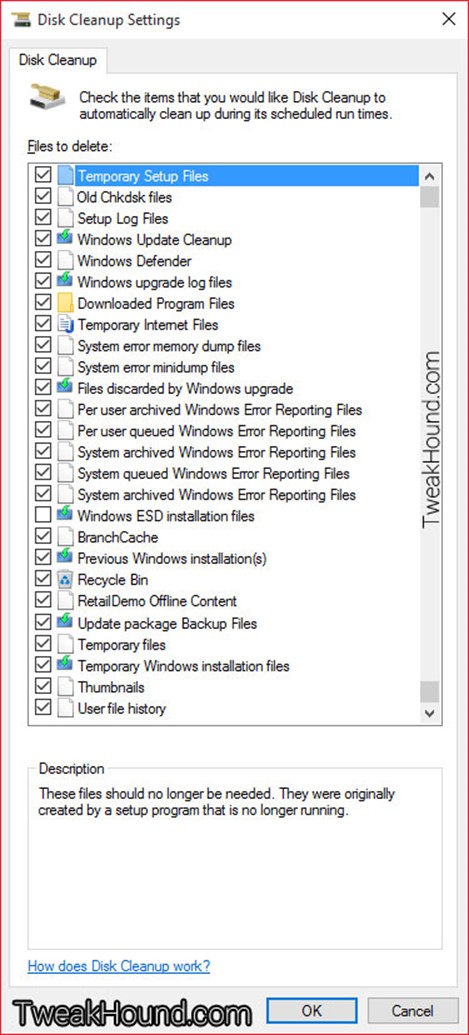Click the Thumbnails file icon
This screenshot has width=469, height=1035.
[65, 687]
